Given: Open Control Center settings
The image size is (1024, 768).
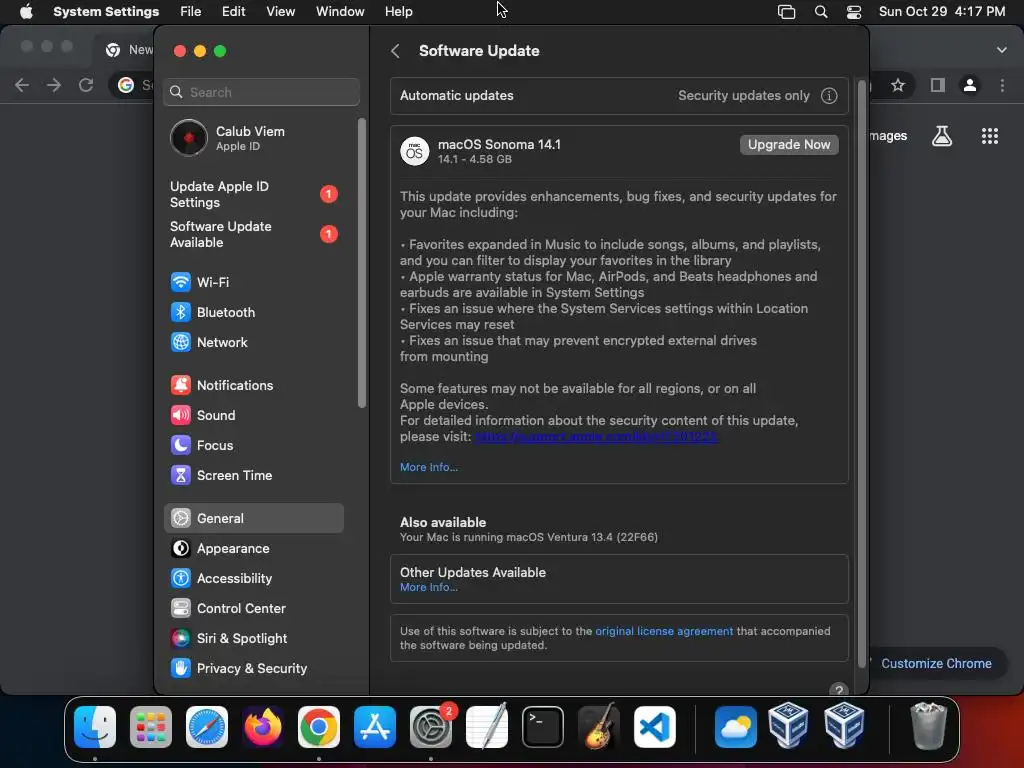Looking at the screenshot, I should (x=253, y=609).
